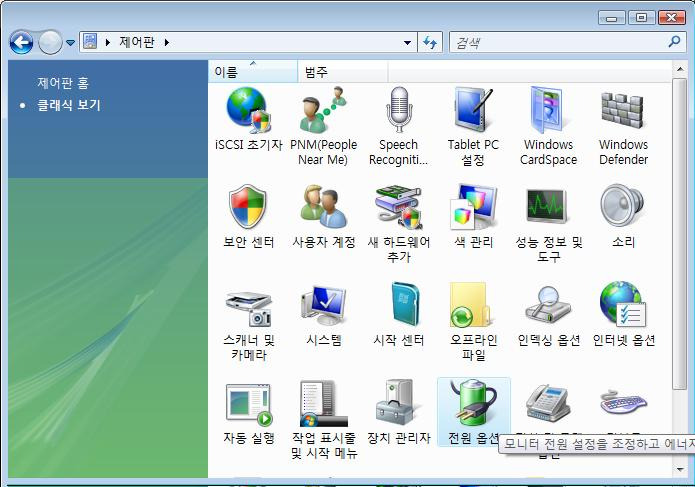Open Windows Defender wall icon
The image size is (695, 487).
[623, 111]
